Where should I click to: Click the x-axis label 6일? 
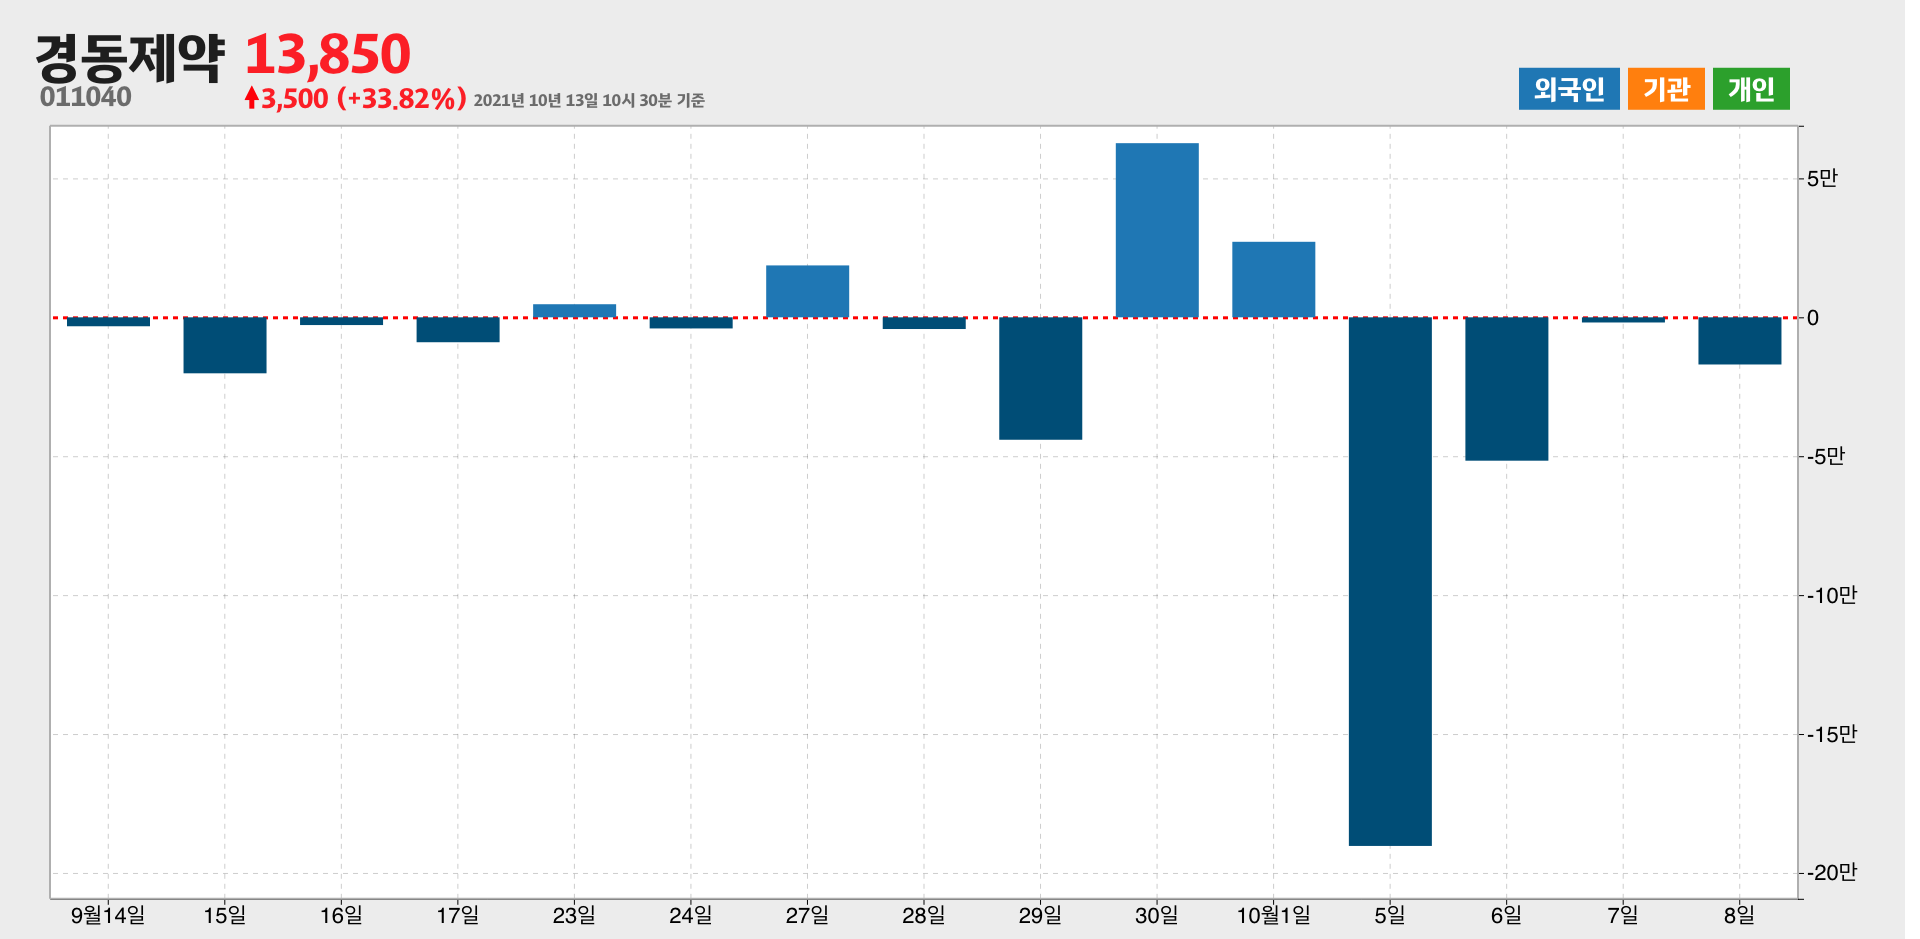1506,915
